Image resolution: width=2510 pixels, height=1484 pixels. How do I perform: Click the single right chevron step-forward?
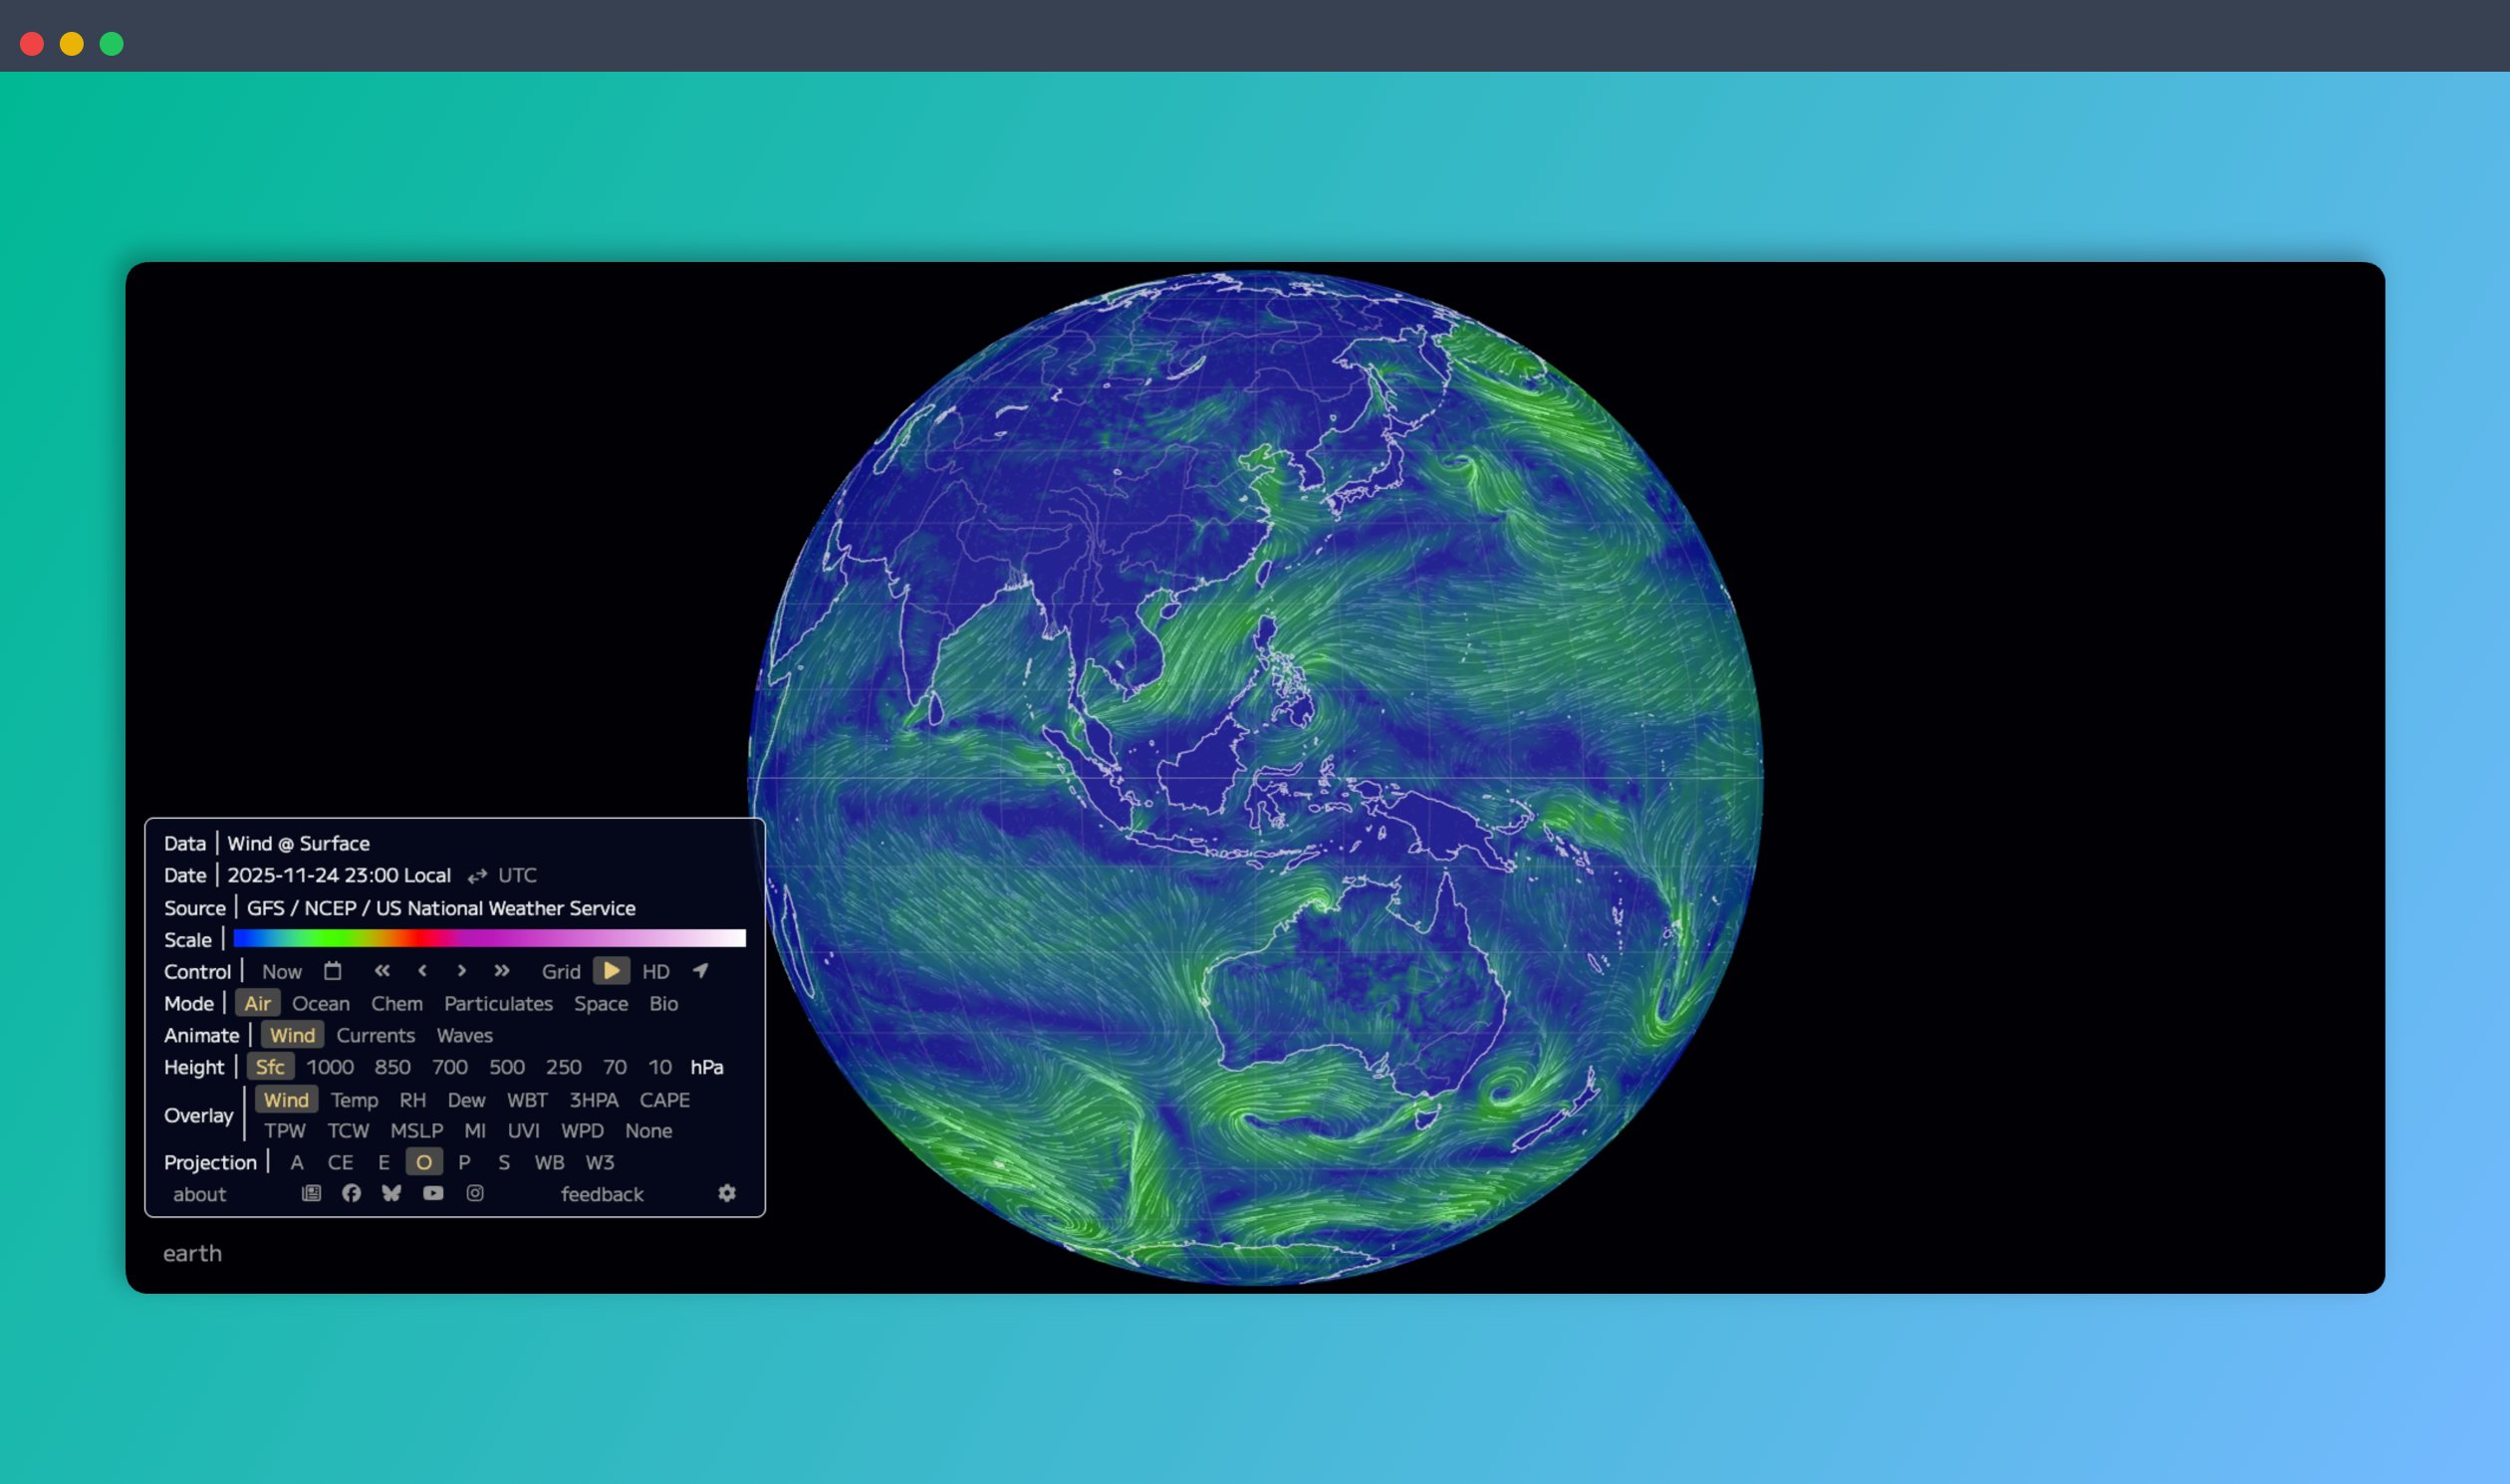[461, 971]
